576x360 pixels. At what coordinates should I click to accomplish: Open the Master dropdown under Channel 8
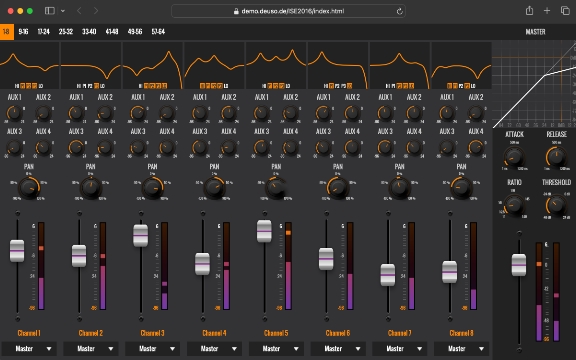462,349
